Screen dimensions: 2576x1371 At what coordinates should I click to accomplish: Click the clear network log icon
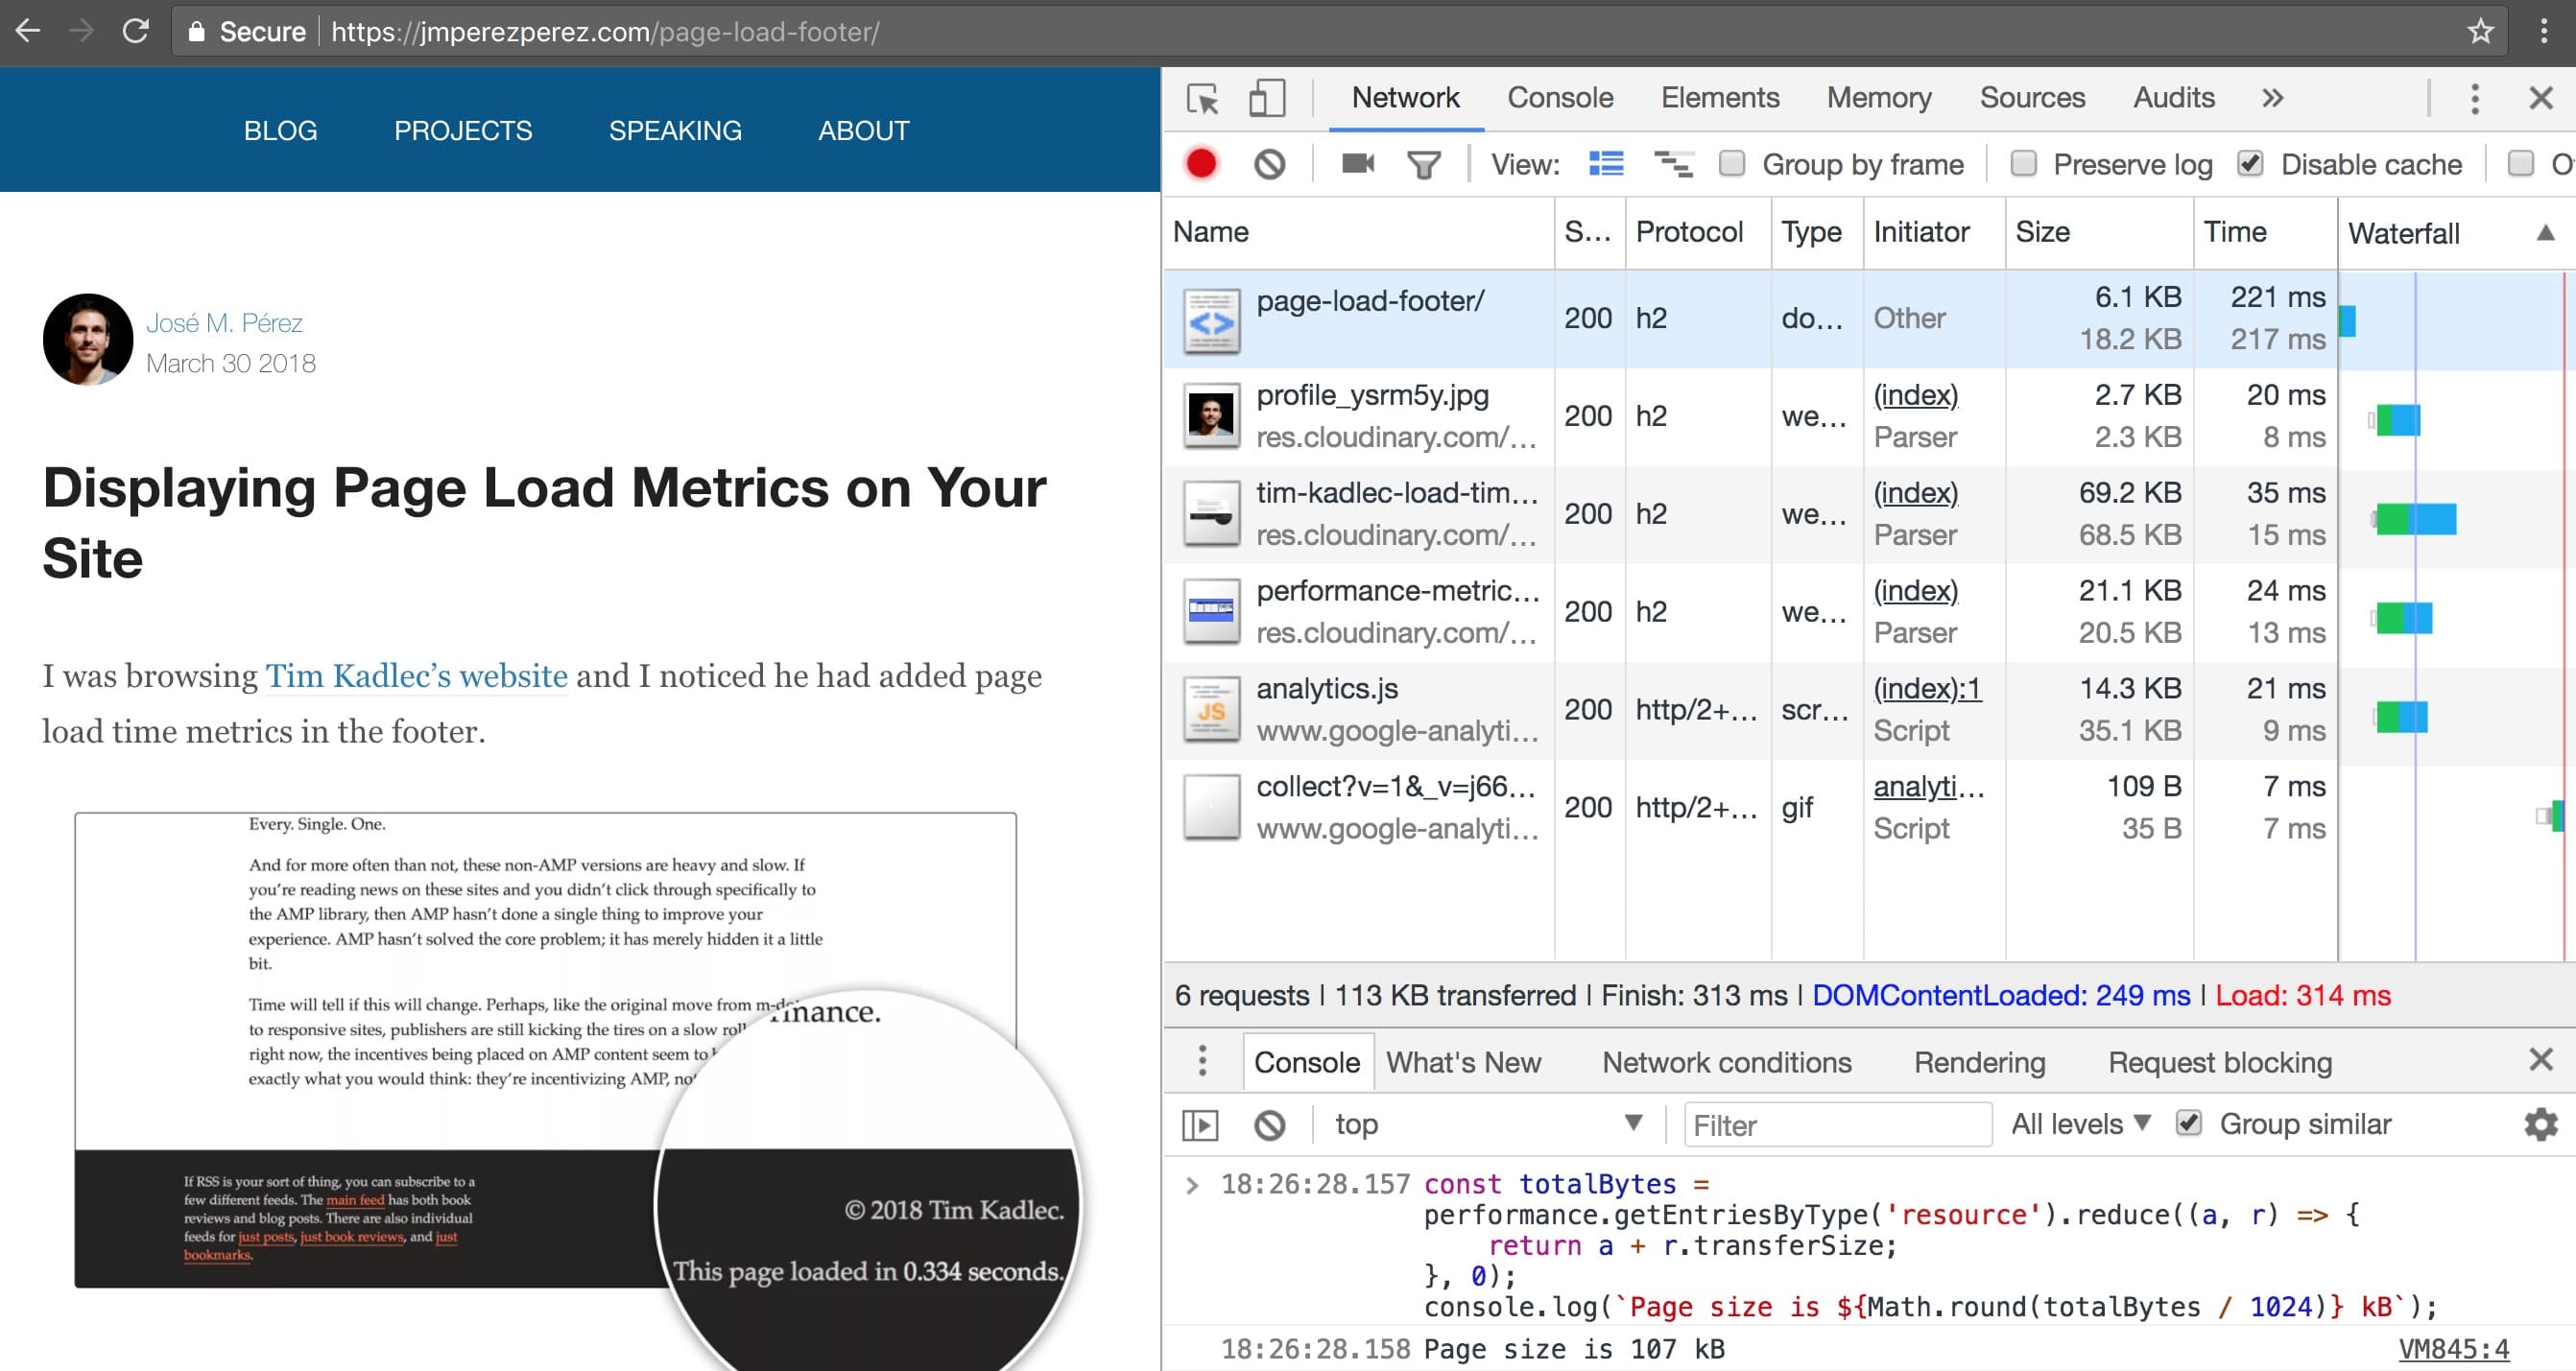click(1269, 163)
